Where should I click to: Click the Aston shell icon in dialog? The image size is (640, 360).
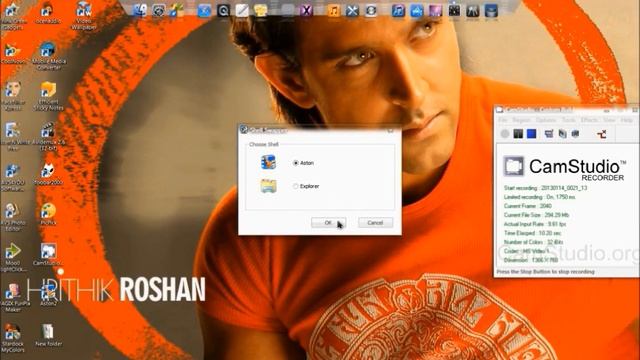pyautogui.click(x=268, y=162)
